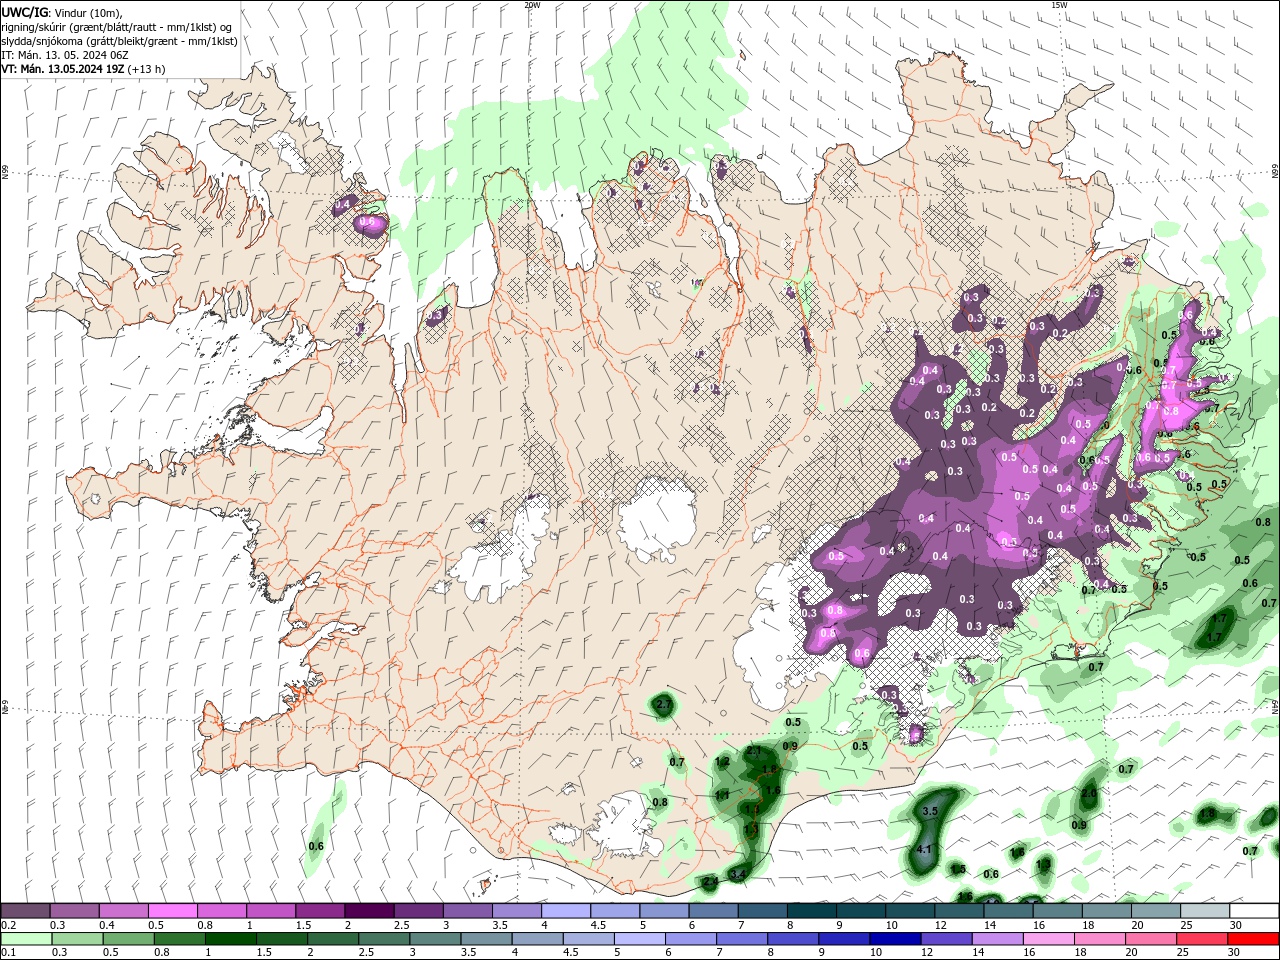Click the '18' label in the top legend
Viewport: 1280px width, 960px height.
pos(1089,925)
